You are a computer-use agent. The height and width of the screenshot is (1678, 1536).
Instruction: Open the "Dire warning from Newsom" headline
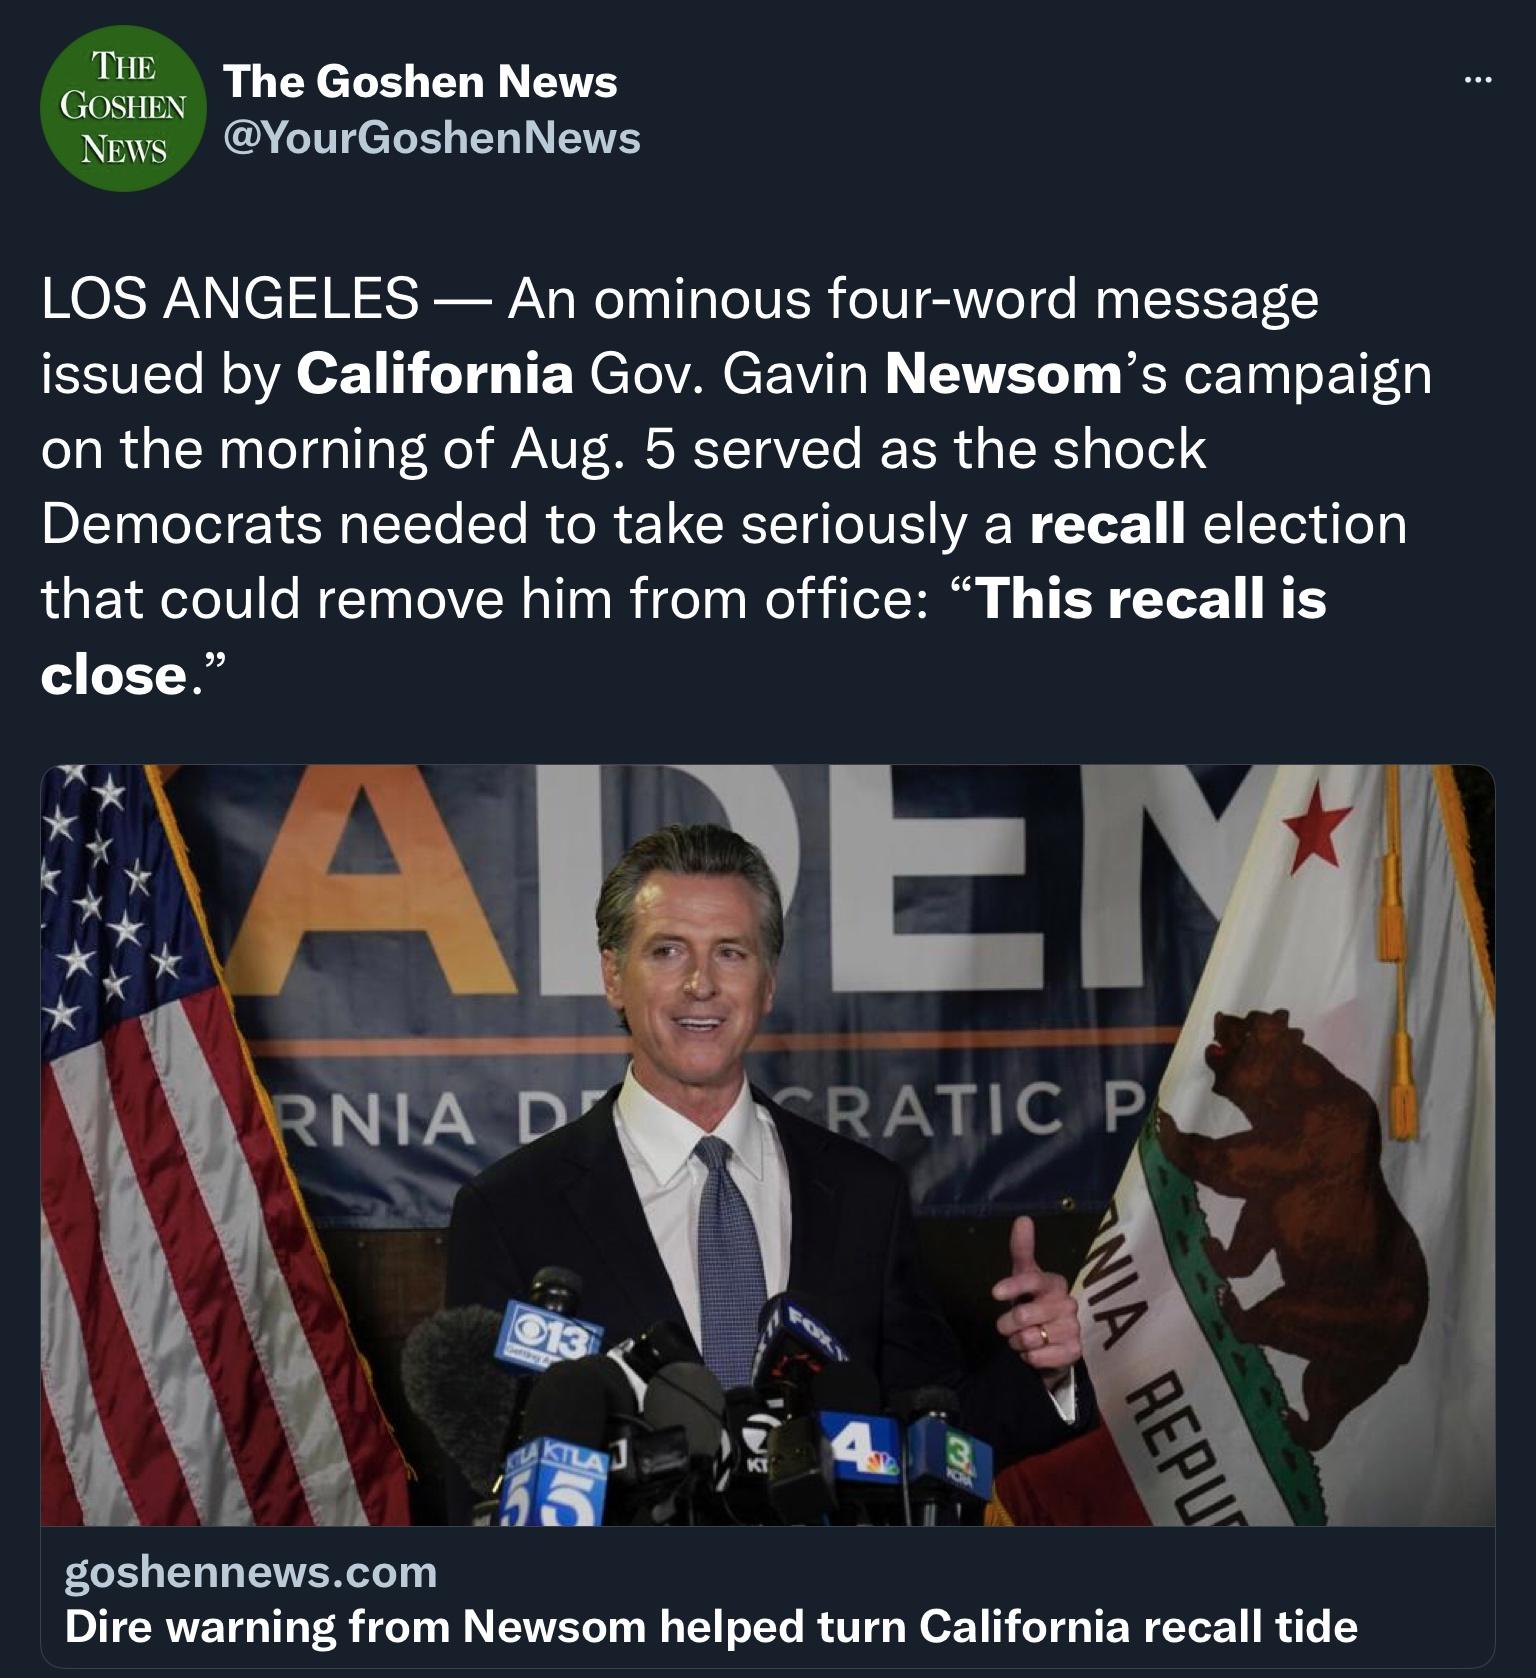[711, 1626]
